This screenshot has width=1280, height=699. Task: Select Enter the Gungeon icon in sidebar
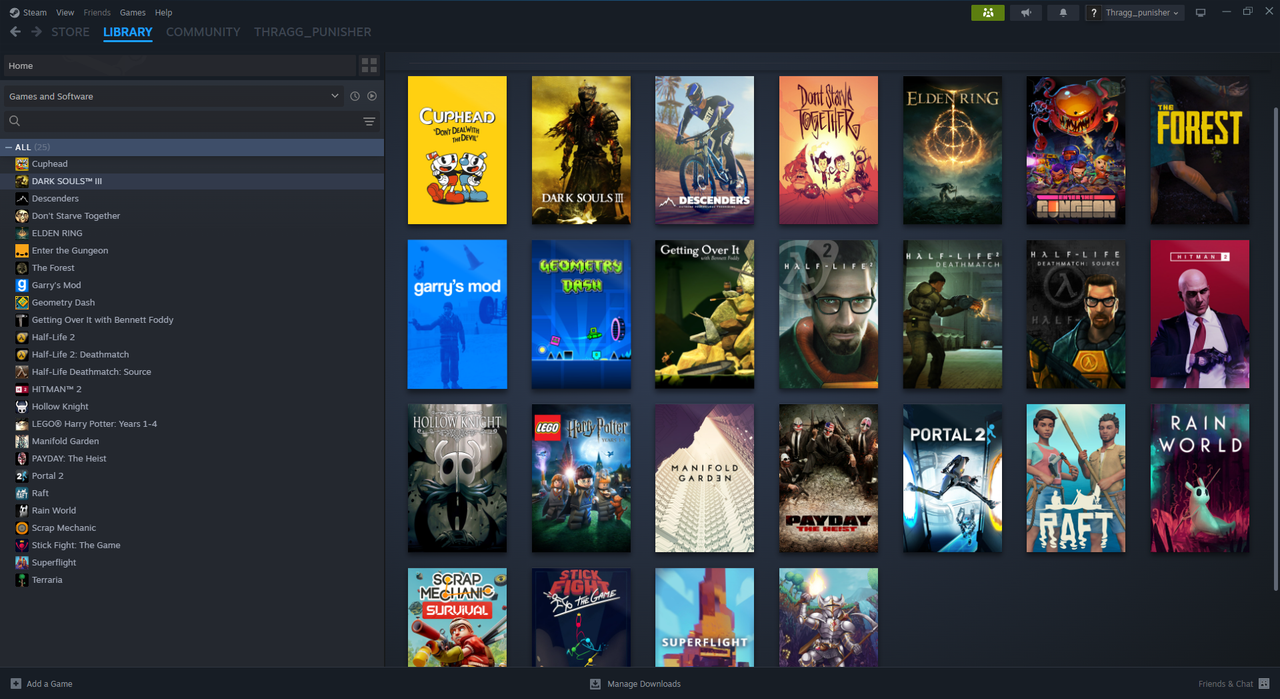click(x=22, y=250)
